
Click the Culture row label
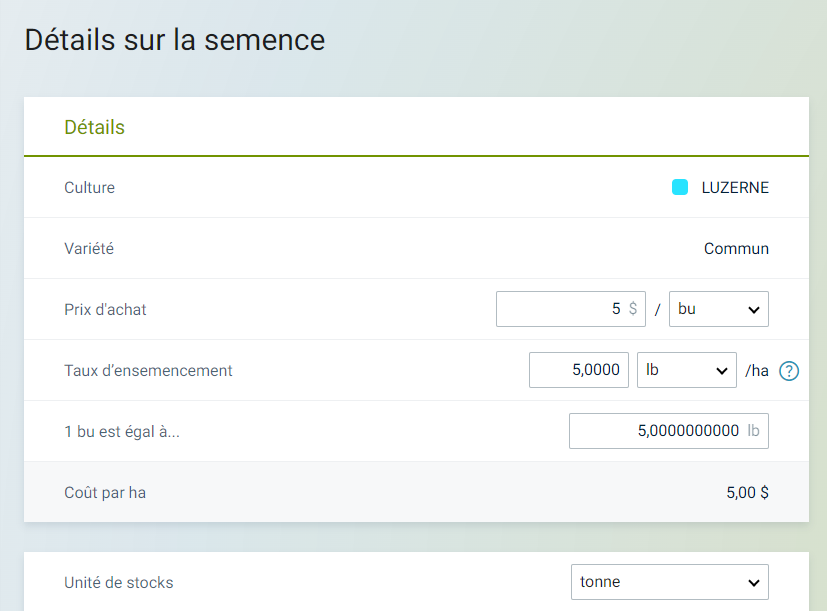(x=89, y=187)
